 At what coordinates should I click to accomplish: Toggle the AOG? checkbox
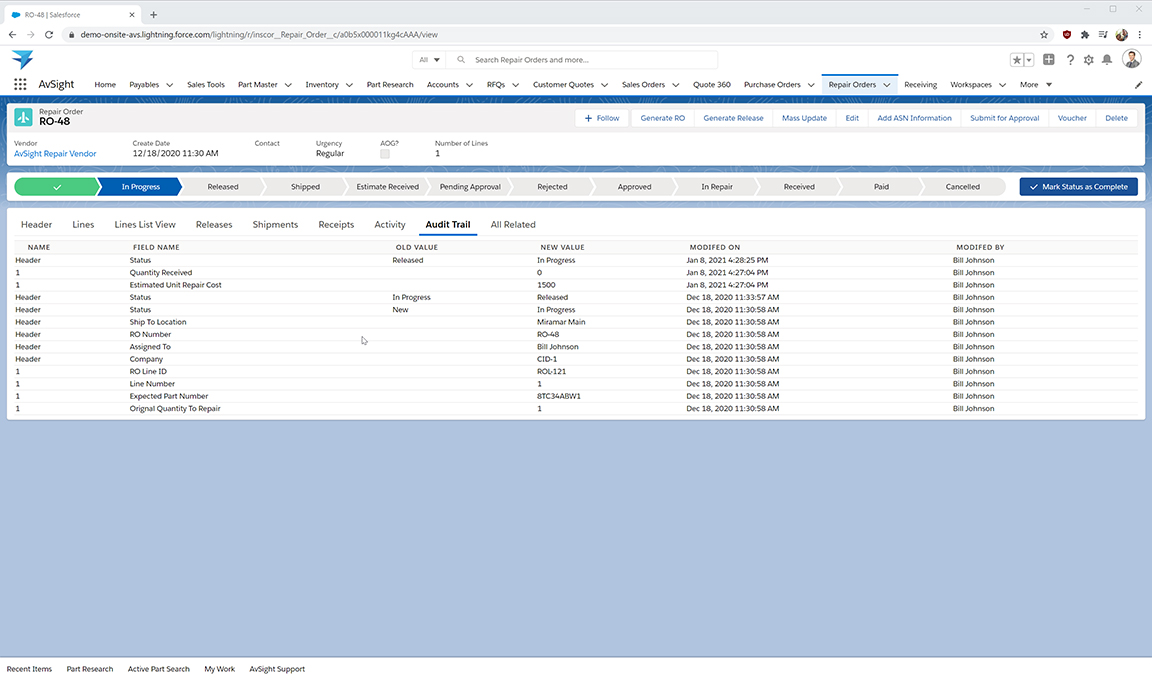(x=385, y=153)
